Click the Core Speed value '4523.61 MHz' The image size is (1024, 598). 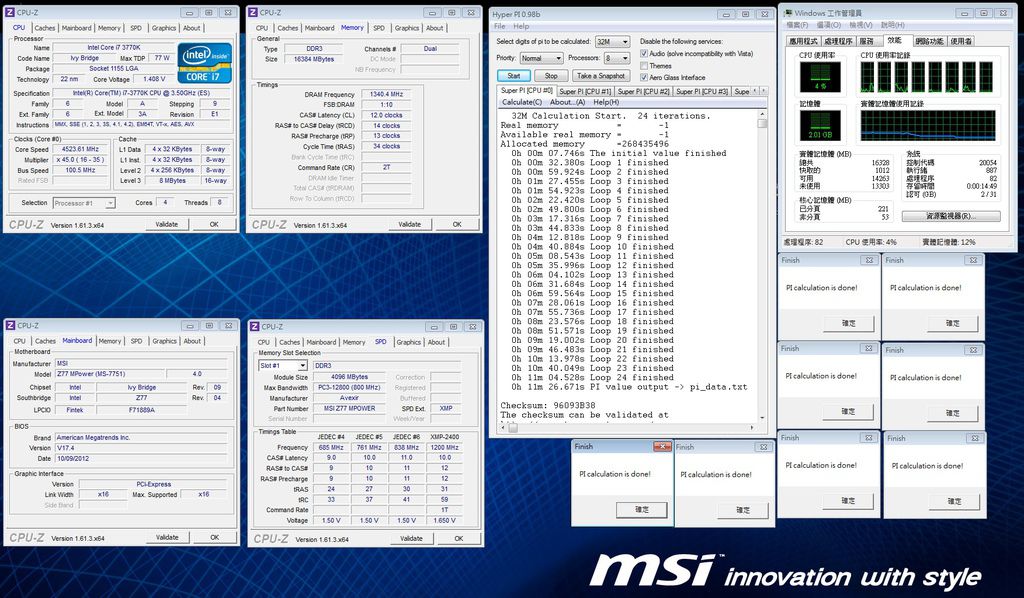(x=80, y=150)
